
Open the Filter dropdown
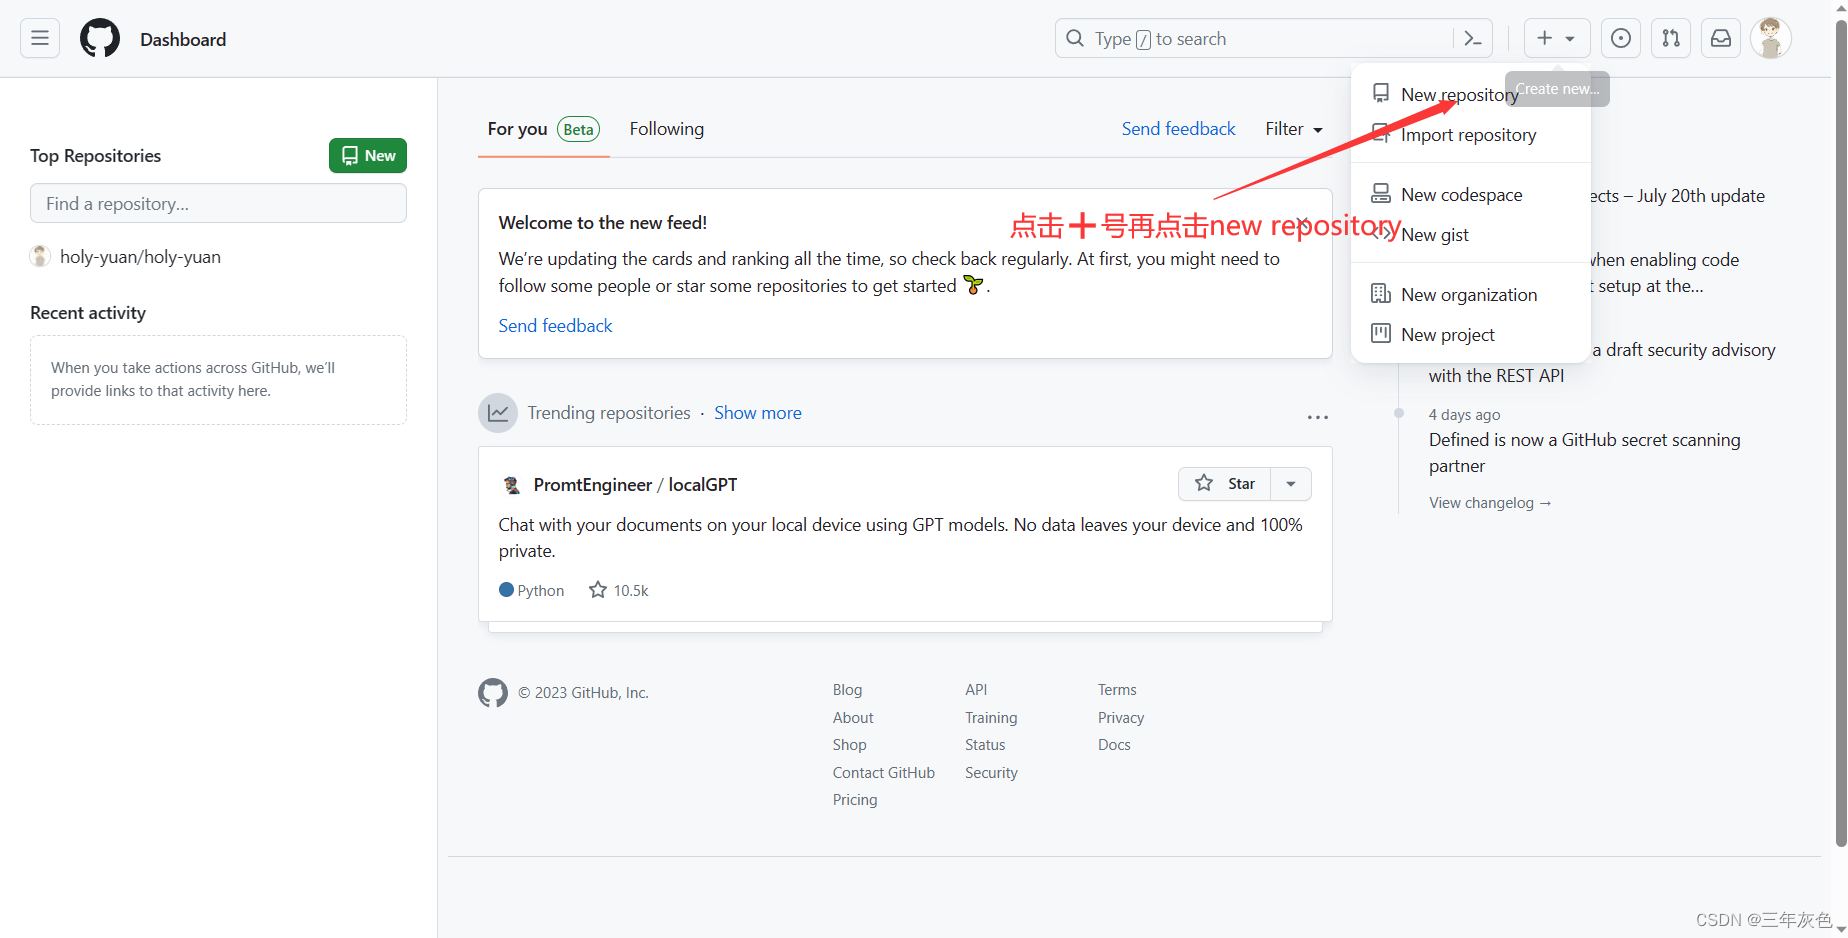pos(1292,128)
